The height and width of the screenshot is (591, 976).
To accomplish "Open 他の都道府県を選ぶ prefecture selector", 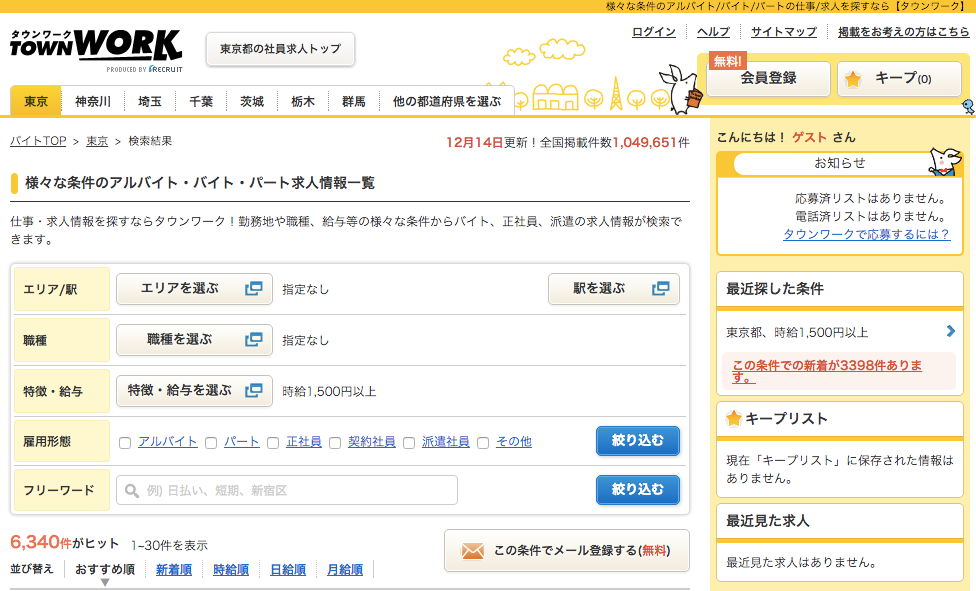I will tap(447, 102).
